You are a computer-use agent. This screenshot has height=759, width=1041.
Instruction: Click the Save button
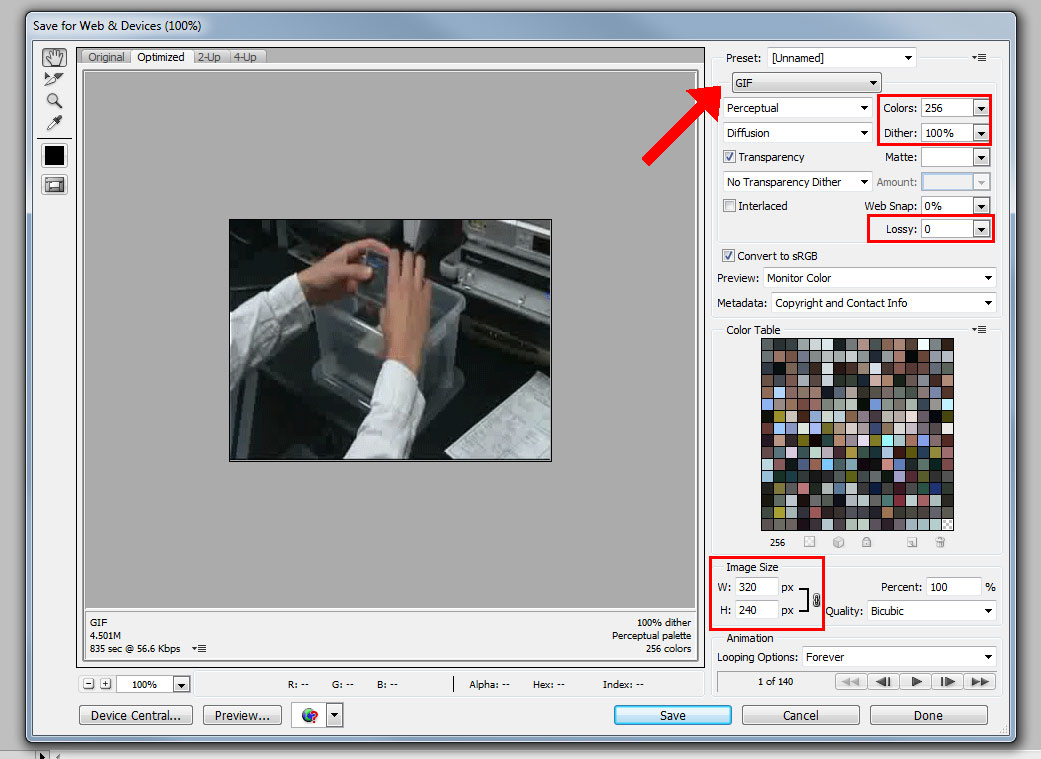click(672, 715)
